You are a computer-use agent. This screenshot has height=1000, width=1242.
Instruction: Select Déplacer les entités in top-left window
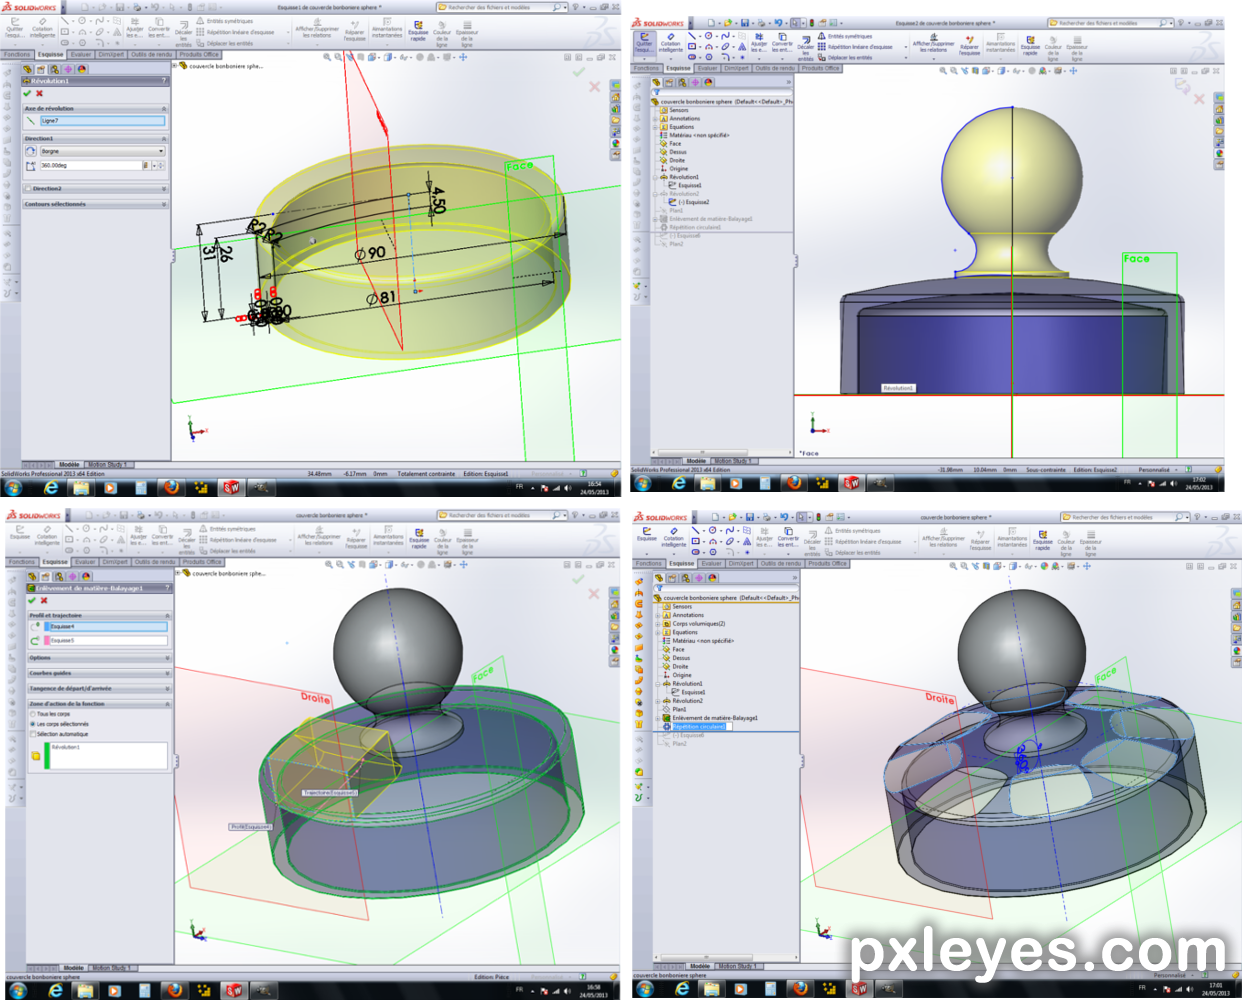(224, 43)
